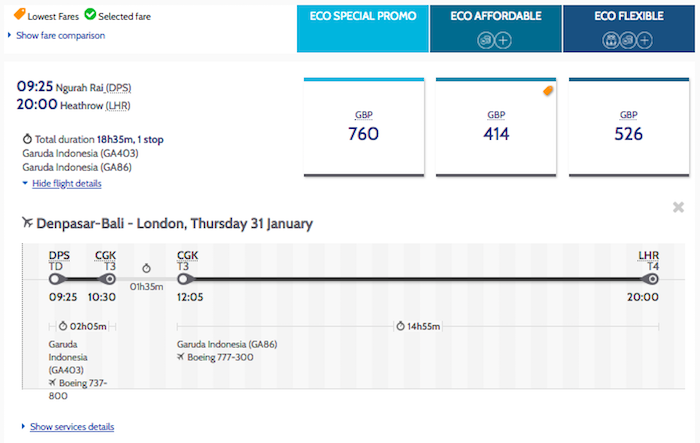Select the GBP 760 Eco Special Promo fare
This screenshot has height=443, width=700.
point(364,127)
